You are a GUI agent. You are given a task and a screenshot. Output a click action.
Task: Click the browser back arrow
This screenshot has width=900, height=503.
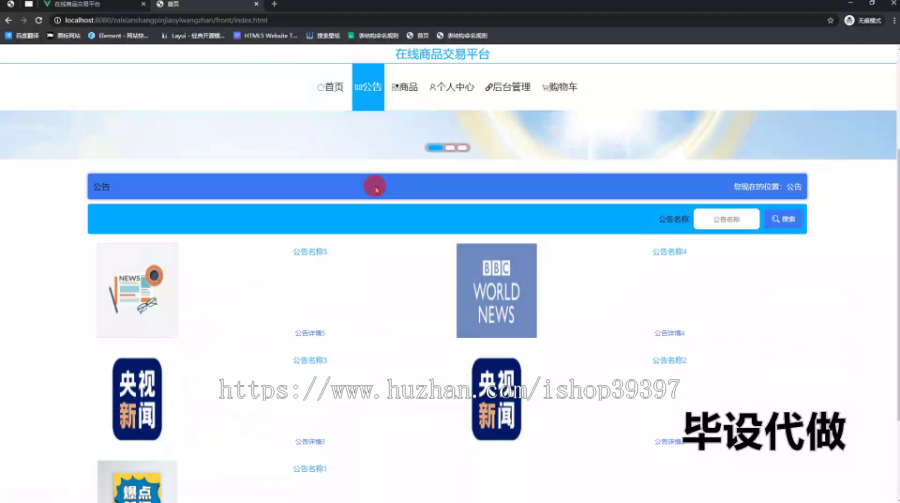(x=8, y=20)
